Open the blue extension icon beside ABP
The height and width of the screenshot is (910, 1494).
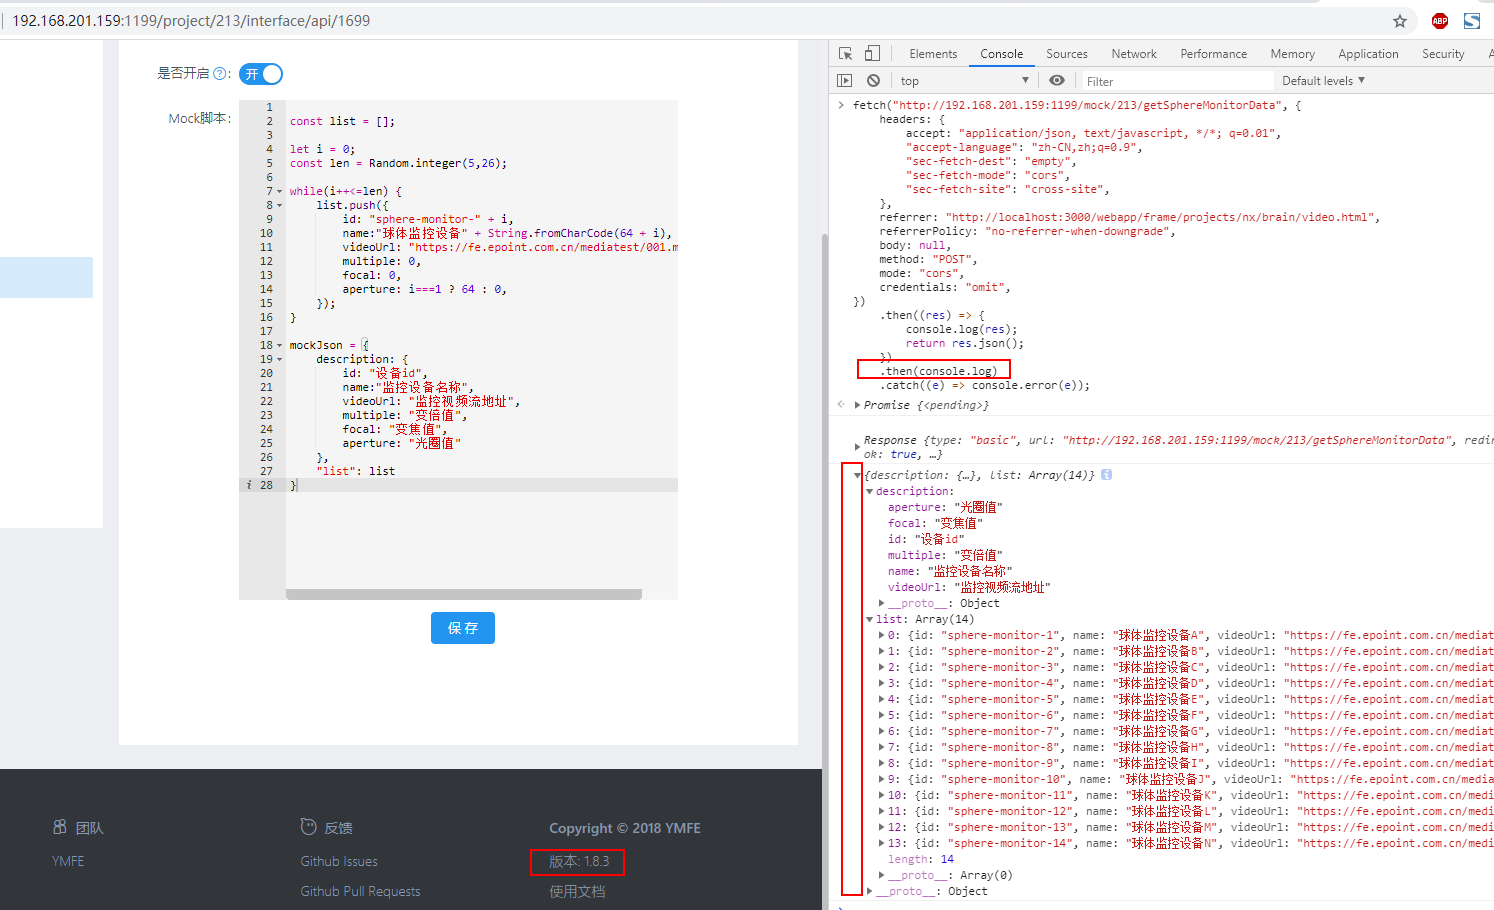(1472, 21)
